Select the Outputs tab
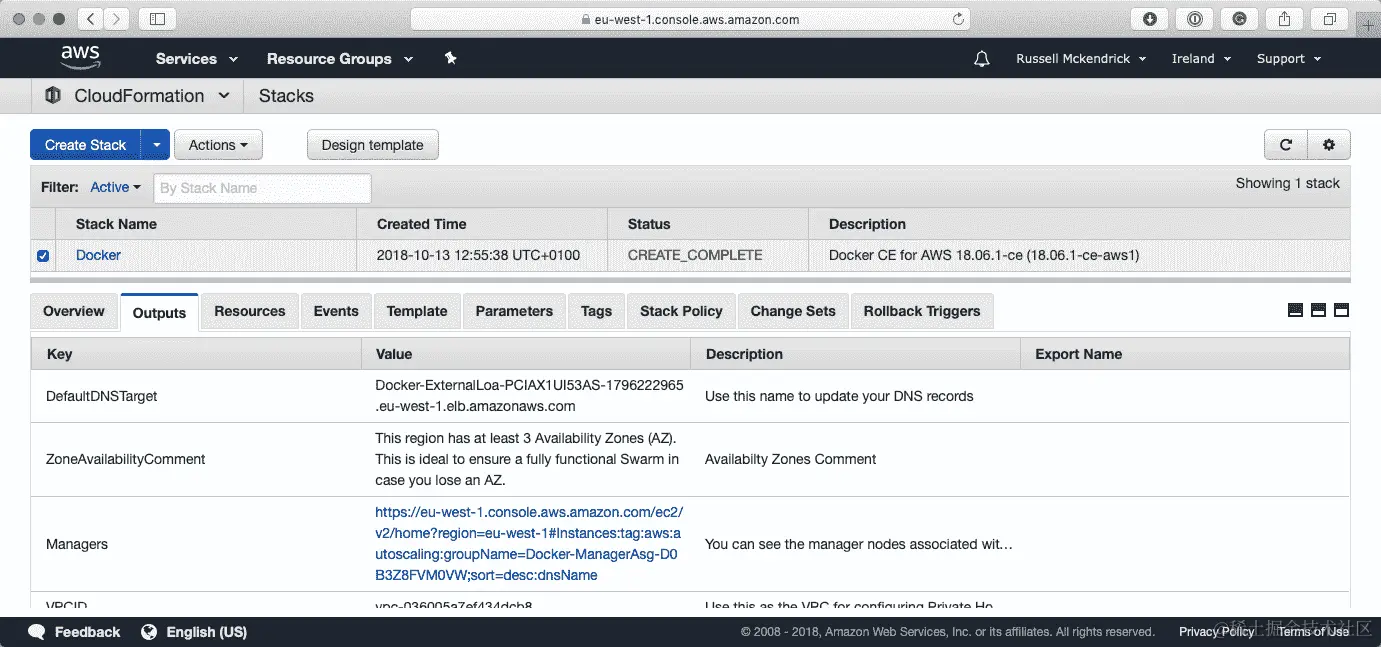The image size is (1381, 647). [x=159, y=312]
